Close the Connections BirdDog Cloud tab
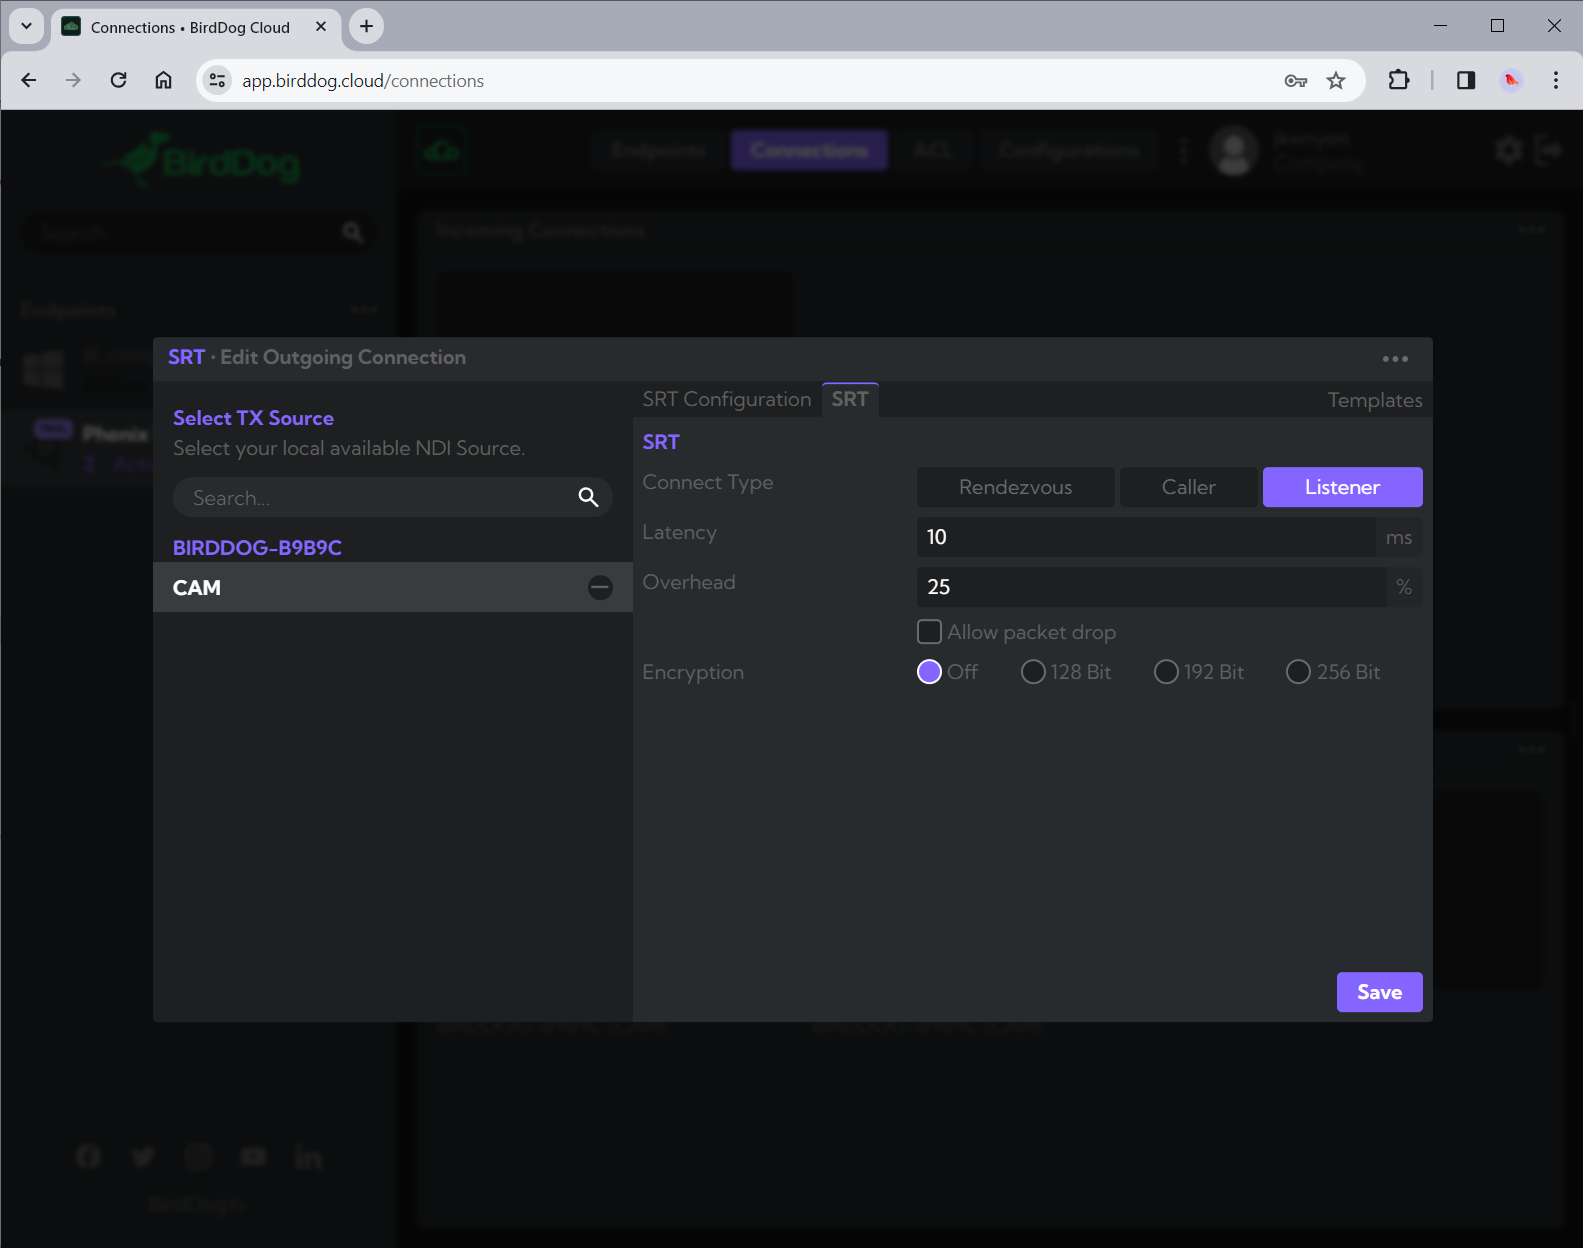Image resolution: width=1583 pixels, height=1248 pixels. [x=321, y=27]
